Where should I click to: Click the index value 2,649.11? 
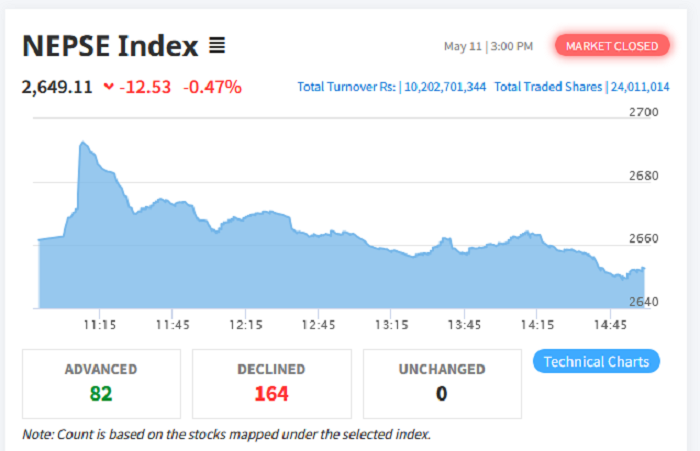(x=57, y=87)
